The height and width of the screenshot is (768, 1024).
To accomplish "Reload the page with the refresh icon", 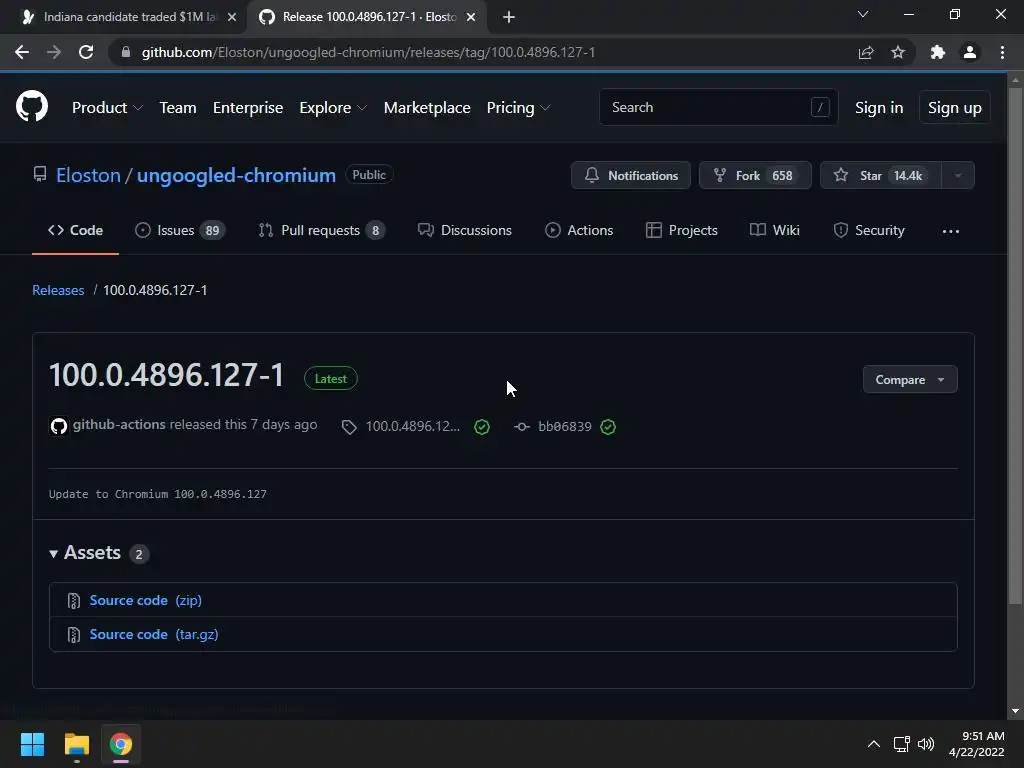I will [x=86, y=52].
